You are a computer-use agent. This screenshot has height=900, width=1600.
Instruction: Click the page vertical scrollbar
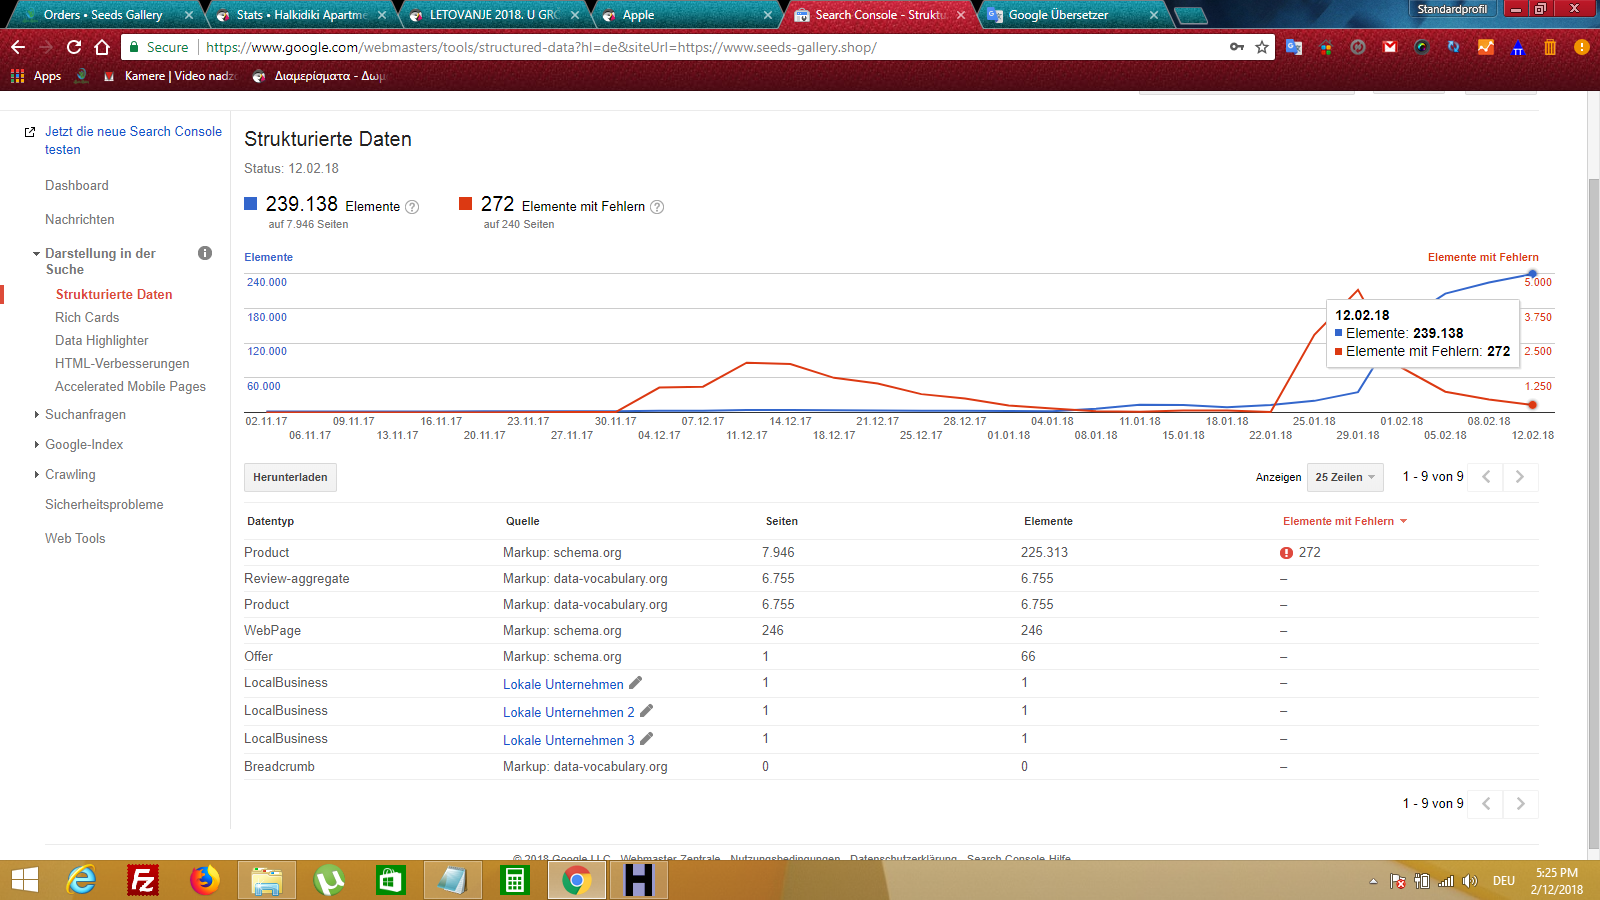1594,512
